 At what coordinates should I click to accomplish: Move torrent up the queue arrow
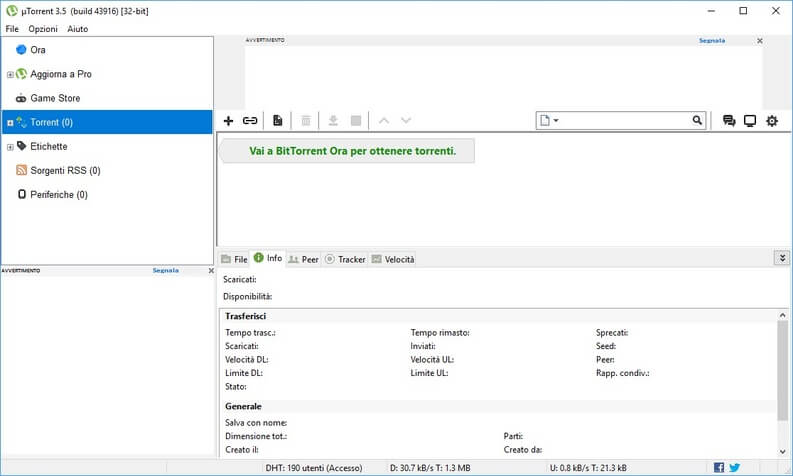click(x=384, y=120)
